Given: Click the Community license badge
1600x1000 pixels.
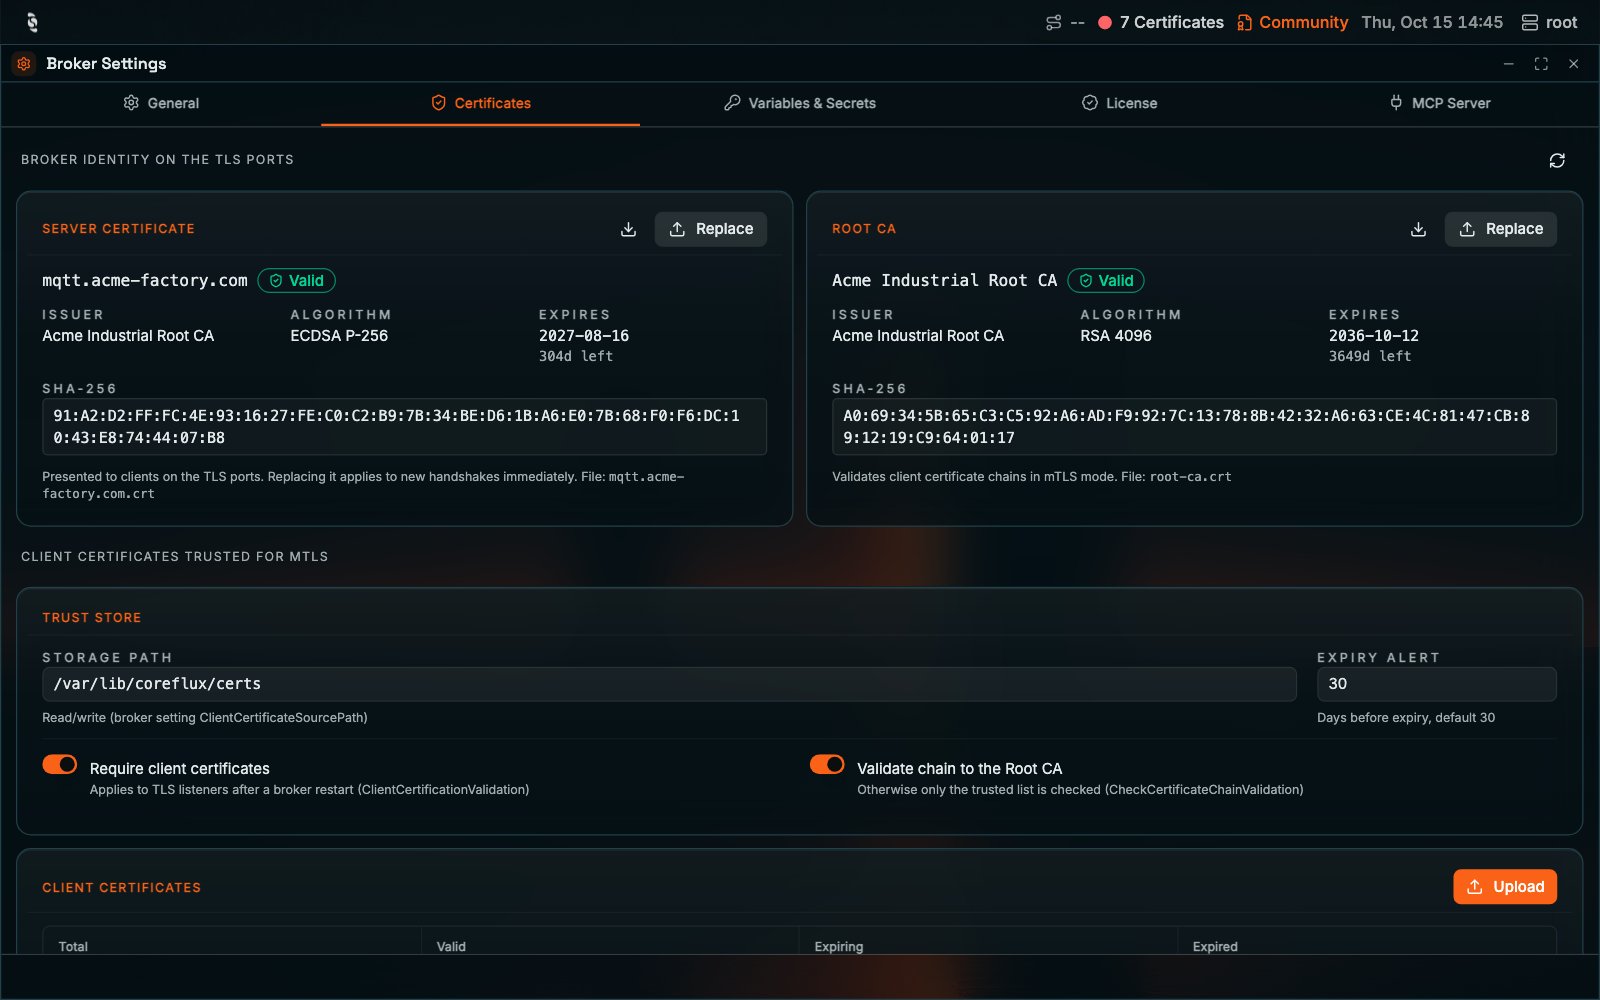Looking at the screenshot, I should click(x=1292, y=22).
